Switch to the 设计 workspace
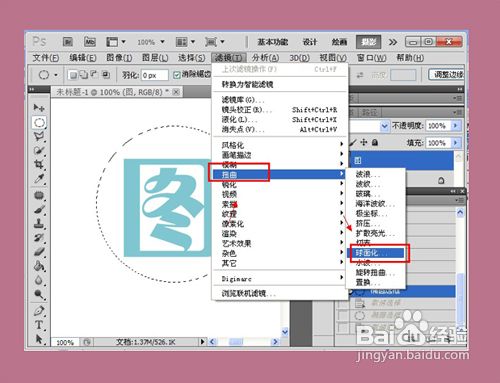The width and height of the screenshot is (500, 383). [x=310, y=42]
